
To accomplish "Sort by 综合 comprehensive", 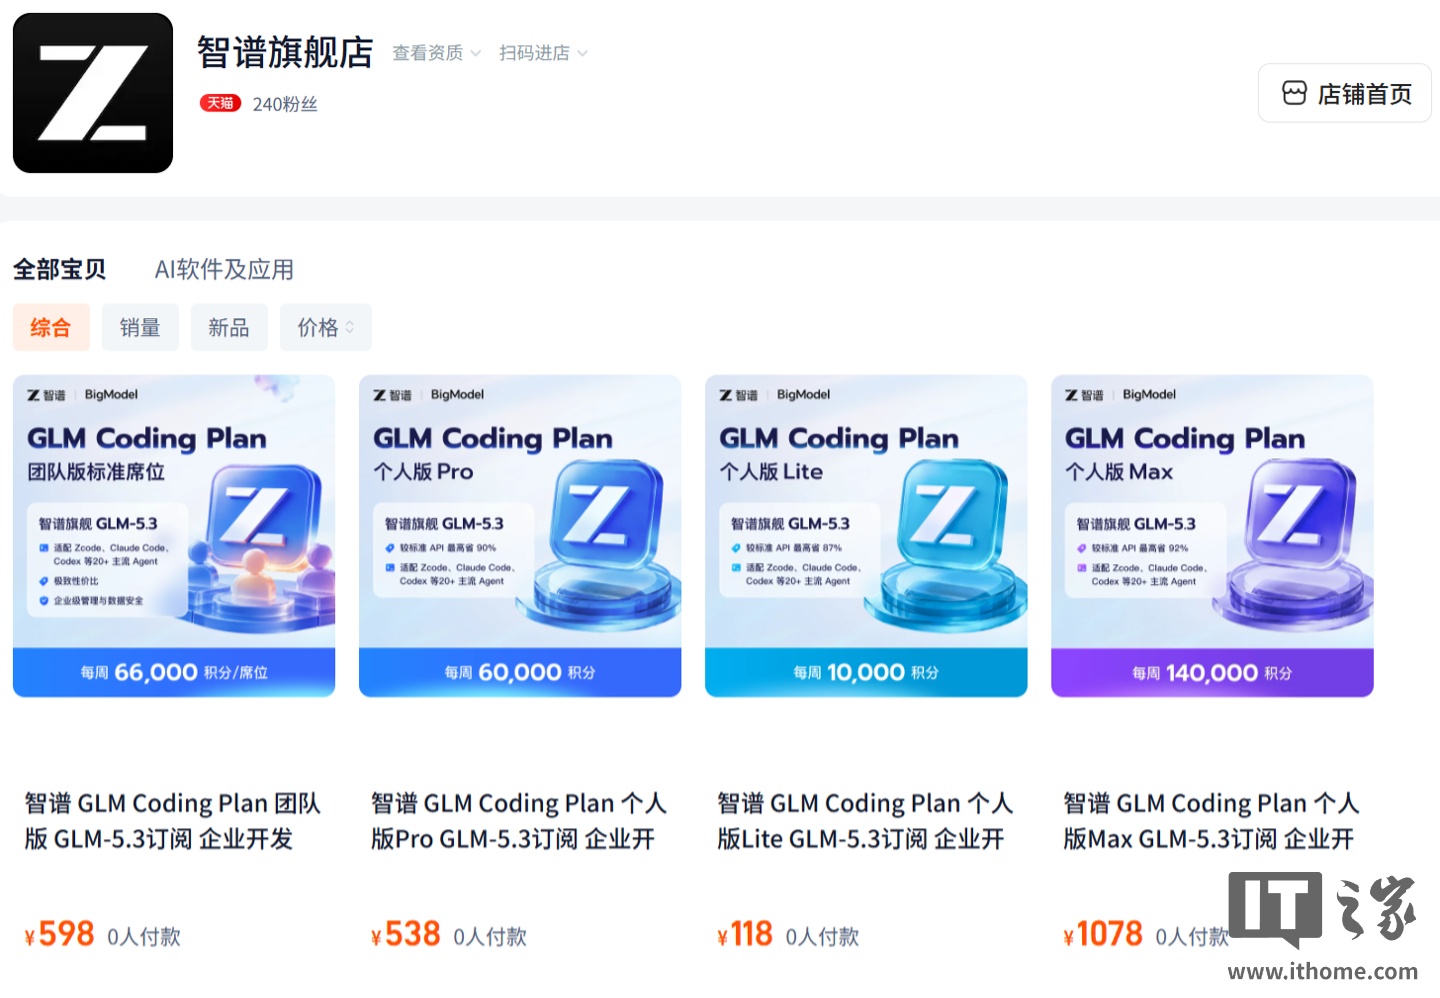I will pos(51,327).
